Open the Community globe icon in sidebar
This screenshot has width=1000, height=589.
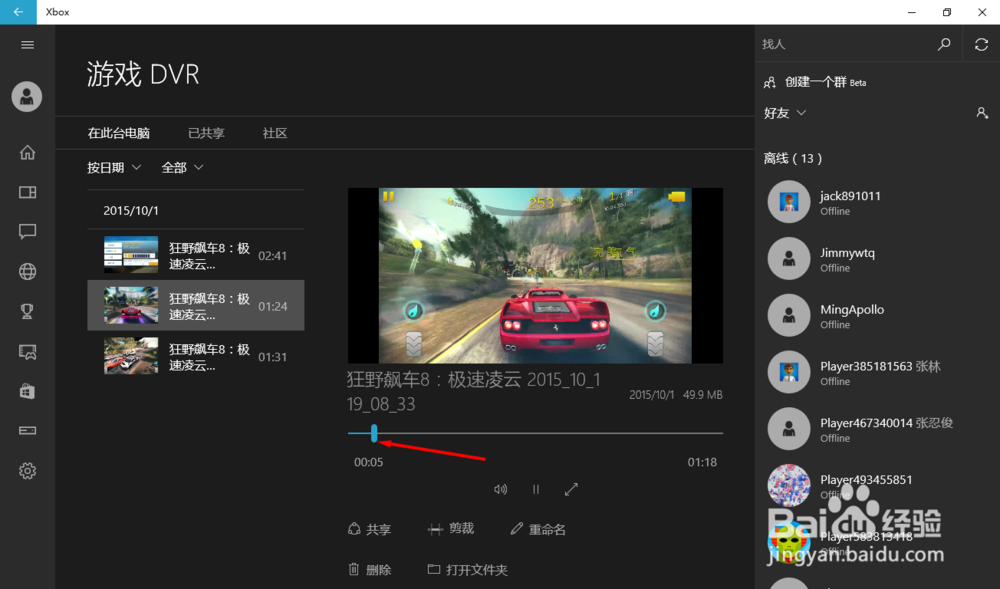pos(27,271)
